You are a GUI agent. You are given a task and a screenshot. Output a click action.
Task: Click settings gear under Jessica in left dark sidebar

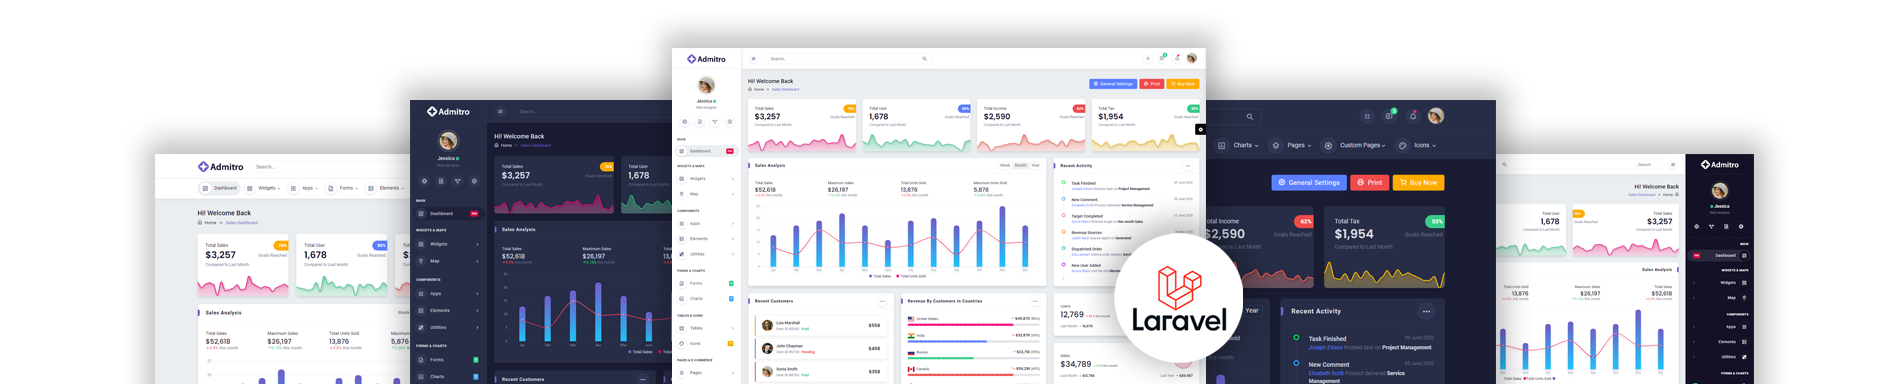point(474,181)
